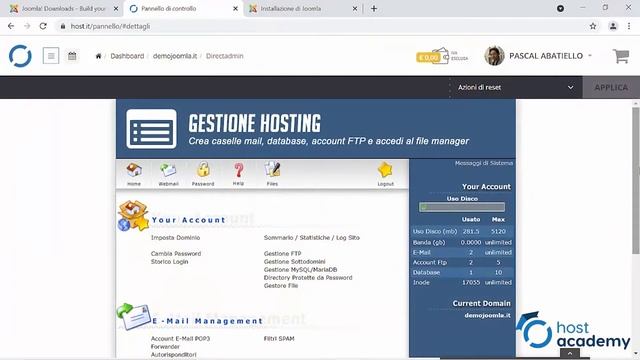
Task: Reload the page with the refresh icon
Action: [43, 26]
